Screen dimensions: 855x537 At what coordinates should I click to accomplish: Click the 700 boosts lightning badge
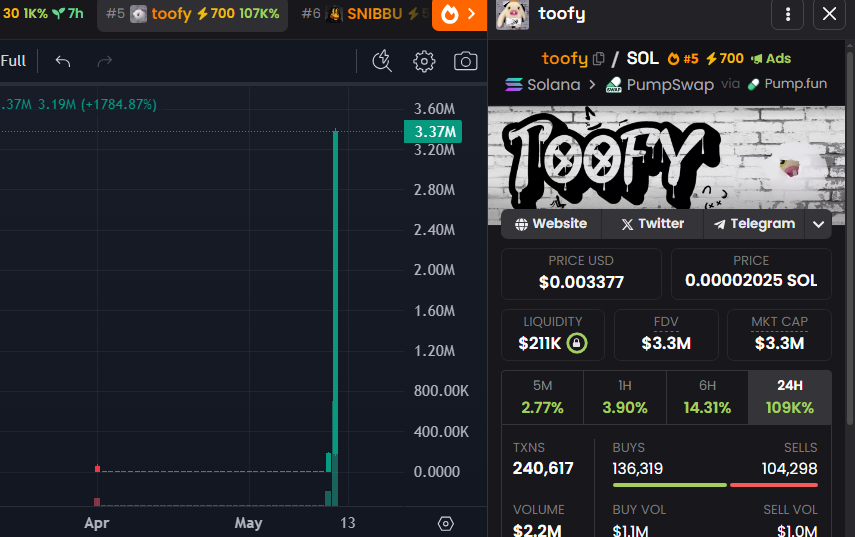click(725, 58)
